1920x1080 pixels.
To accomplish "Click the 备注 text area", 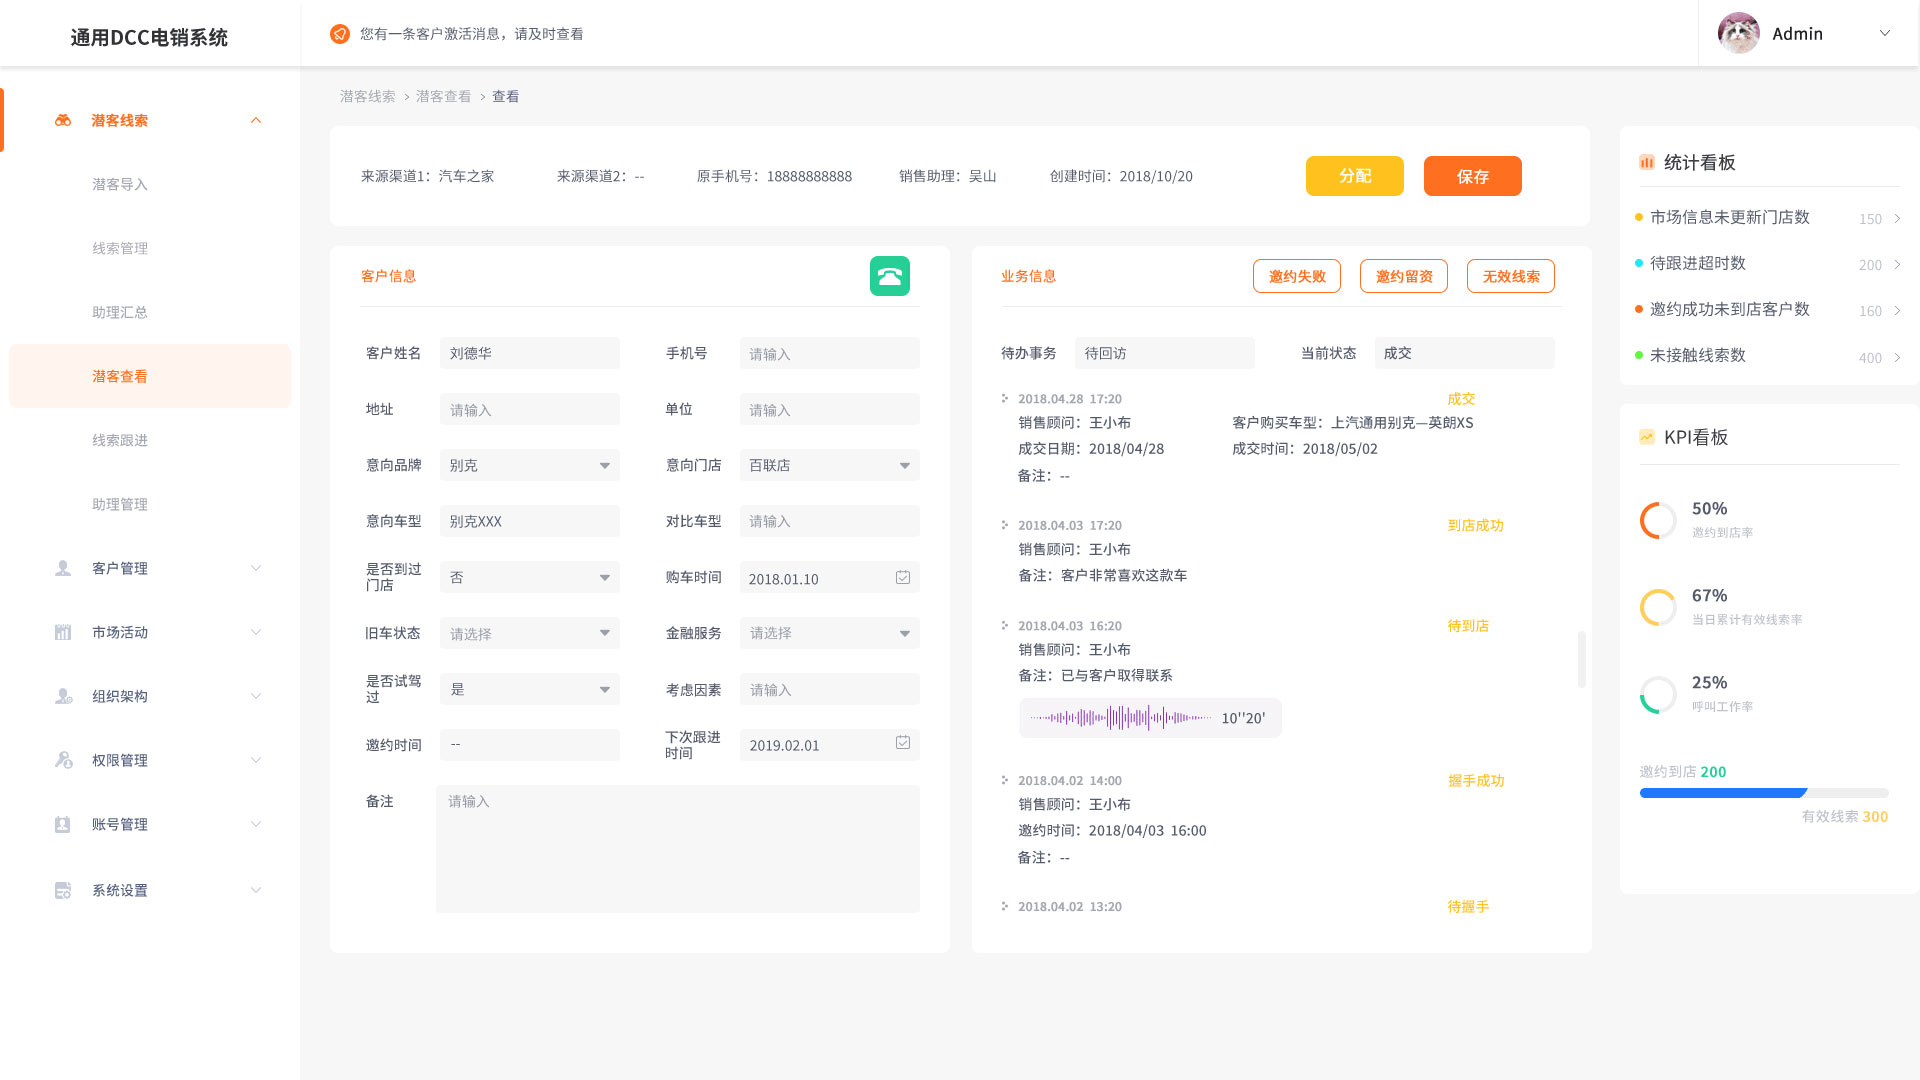I will coord(677,848).
